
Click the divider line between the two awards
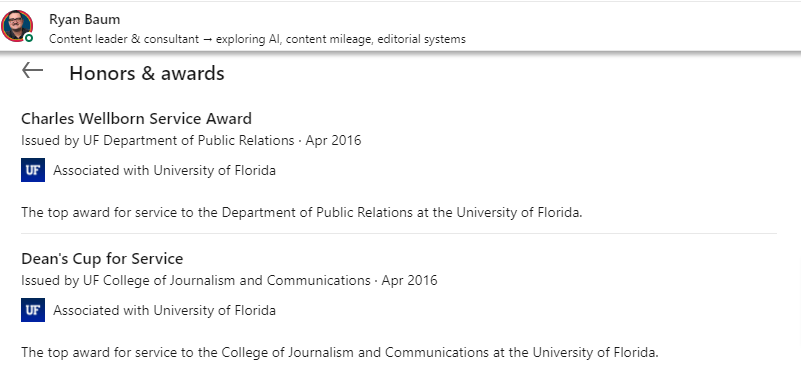pos(399,234)
